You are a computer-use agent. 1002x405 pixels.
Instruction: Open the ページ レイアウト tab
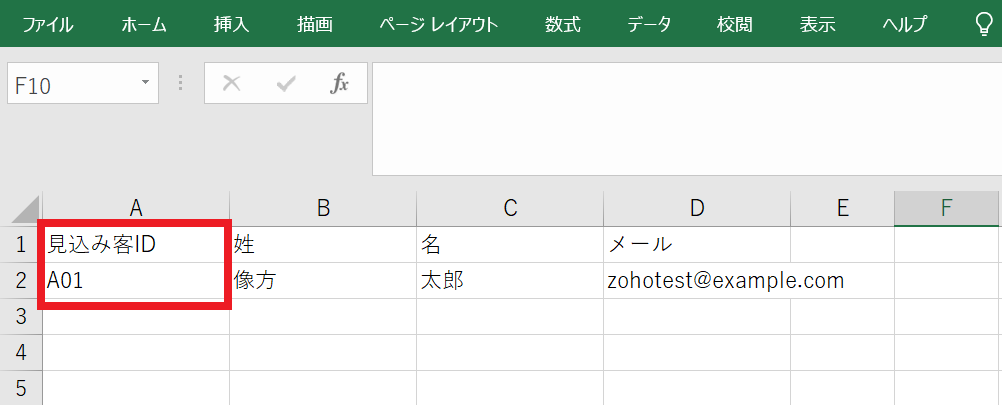(x=438, y=24)
